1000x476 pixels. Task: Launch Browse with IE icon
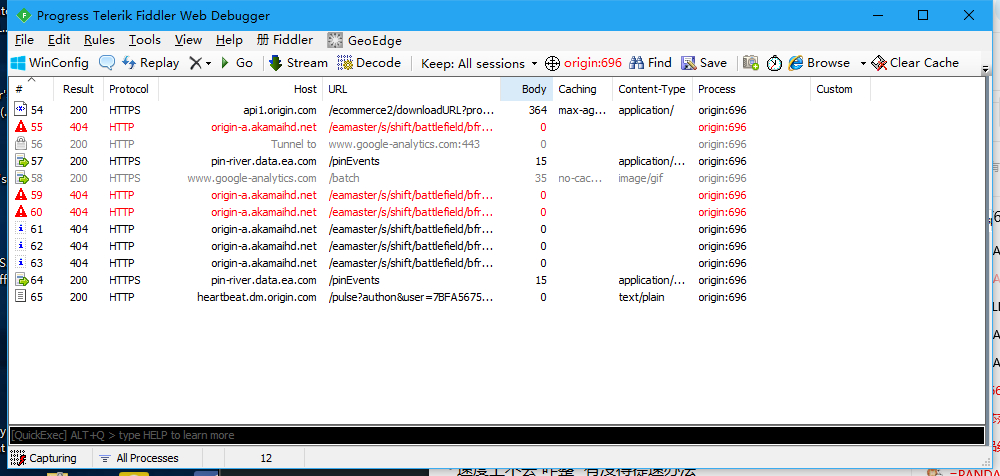click(819, 63)
